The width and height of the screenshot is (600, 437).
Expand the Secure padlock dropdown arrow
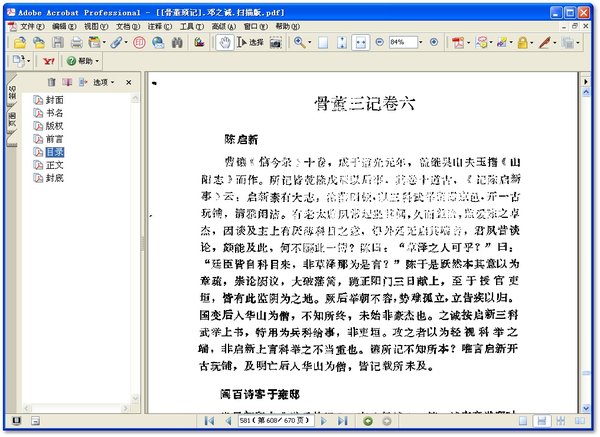click(532, 42)
